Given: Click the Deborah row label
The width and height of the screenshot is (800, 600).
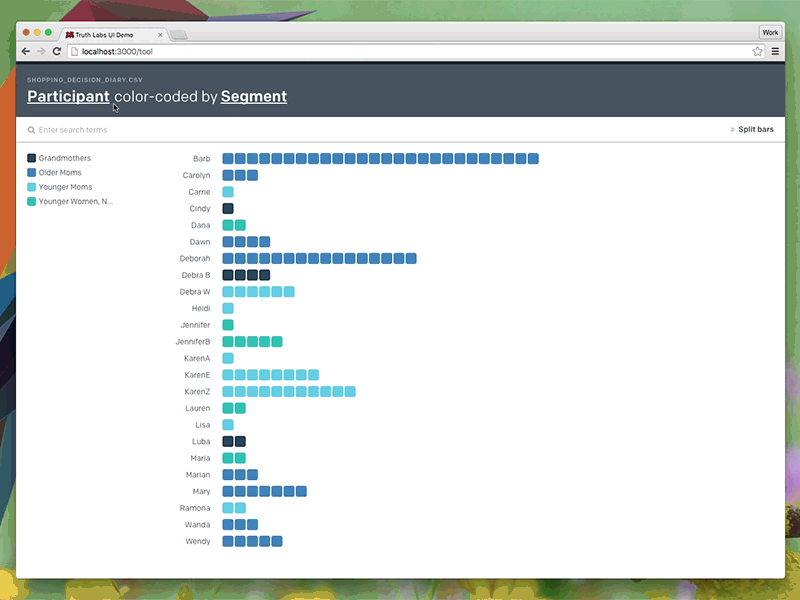Looking at the screenshot, I should point(195,259).
